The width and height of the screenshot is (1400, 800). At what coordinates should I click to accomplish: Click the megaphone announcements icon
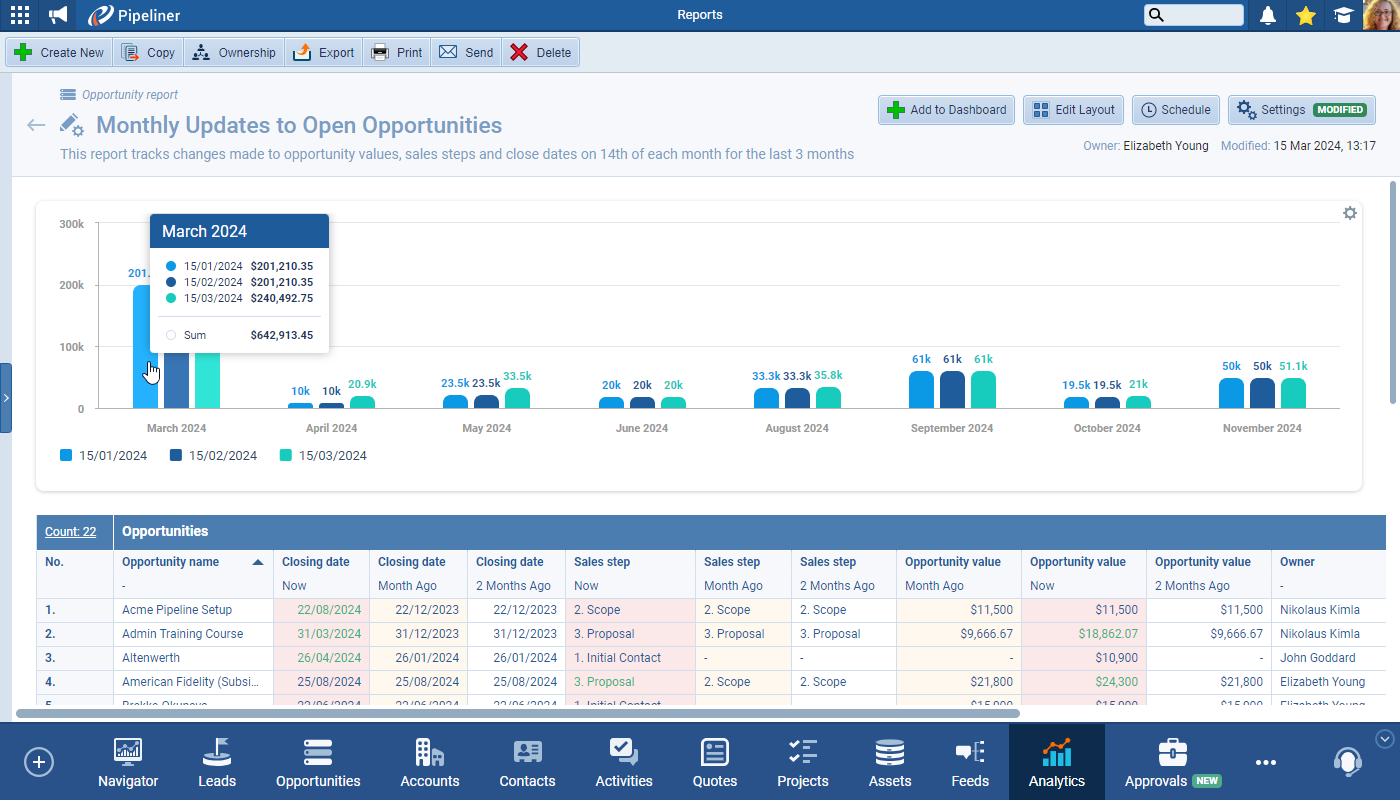(59, 15)
